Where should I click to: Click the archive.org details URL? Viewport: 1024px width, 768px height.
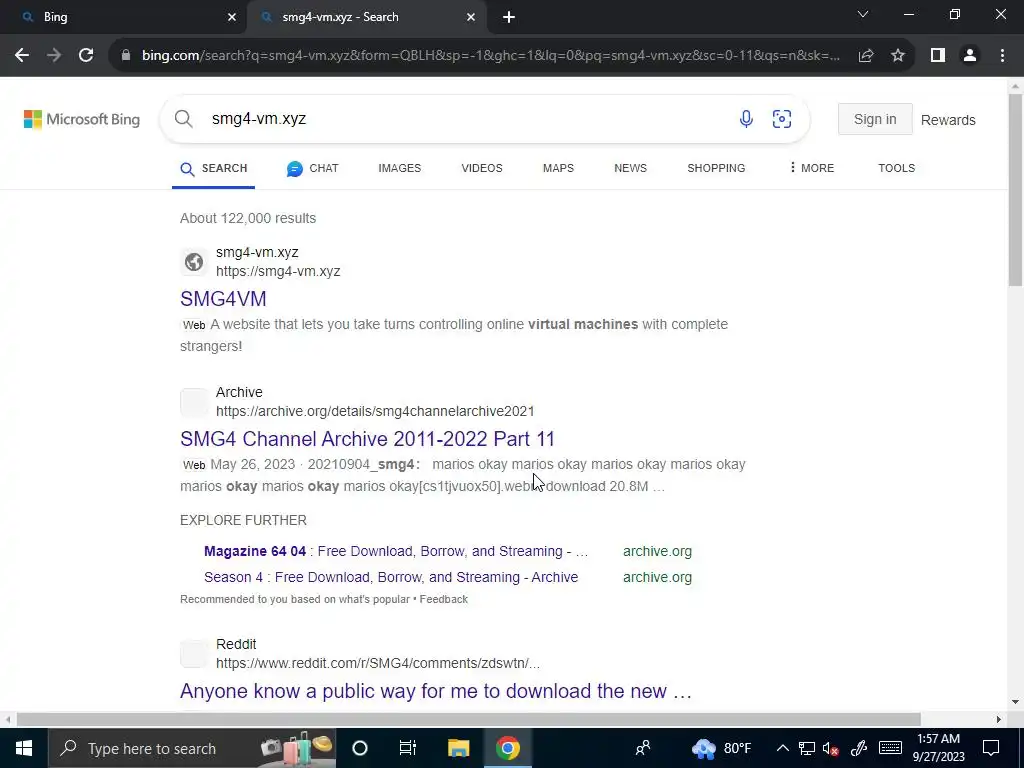tap(375, 411)
